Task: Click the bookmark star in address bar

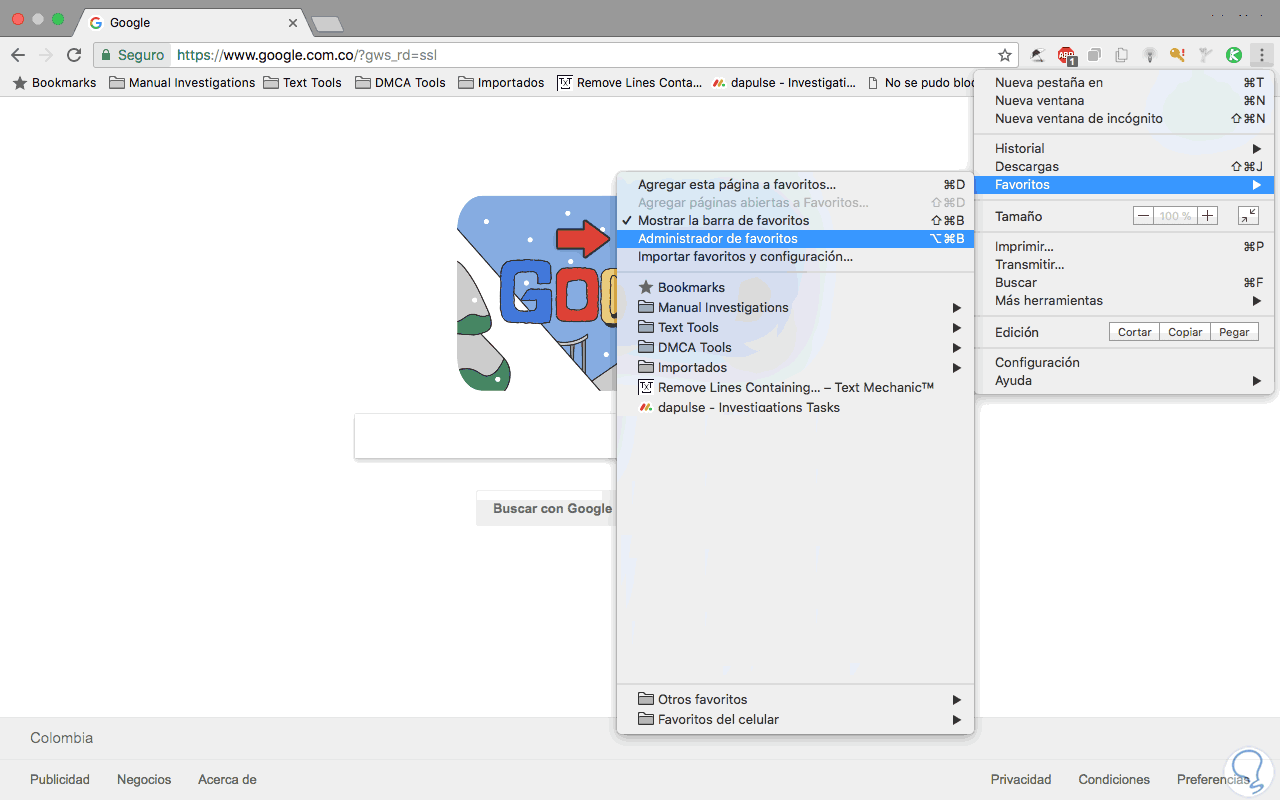Action: click(1005, 55)
